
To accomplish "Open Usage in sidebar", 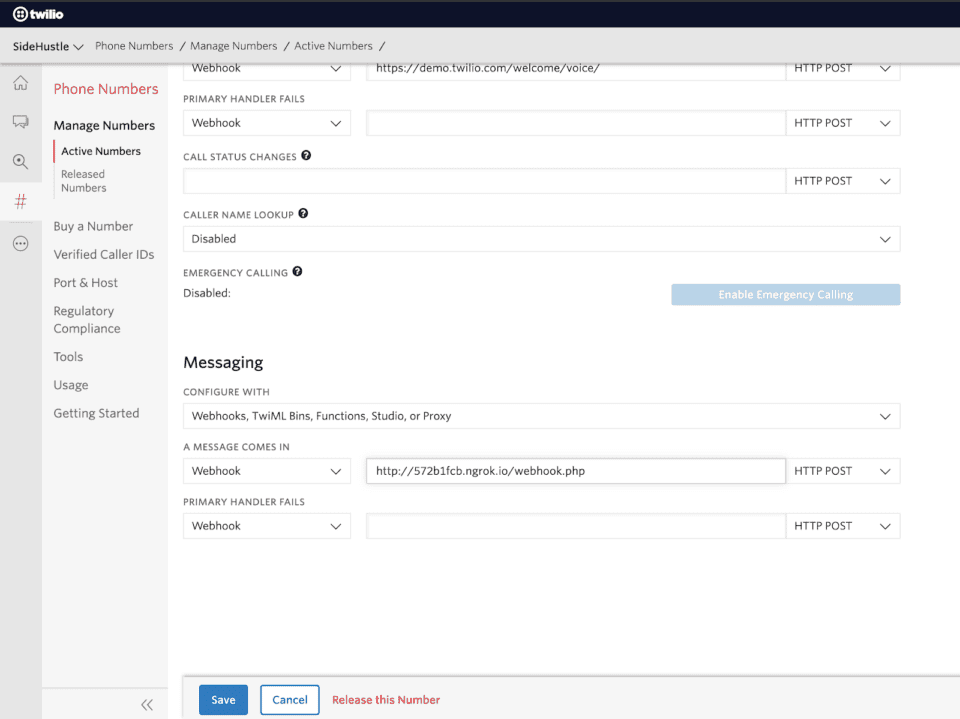I will coord(70,385).
